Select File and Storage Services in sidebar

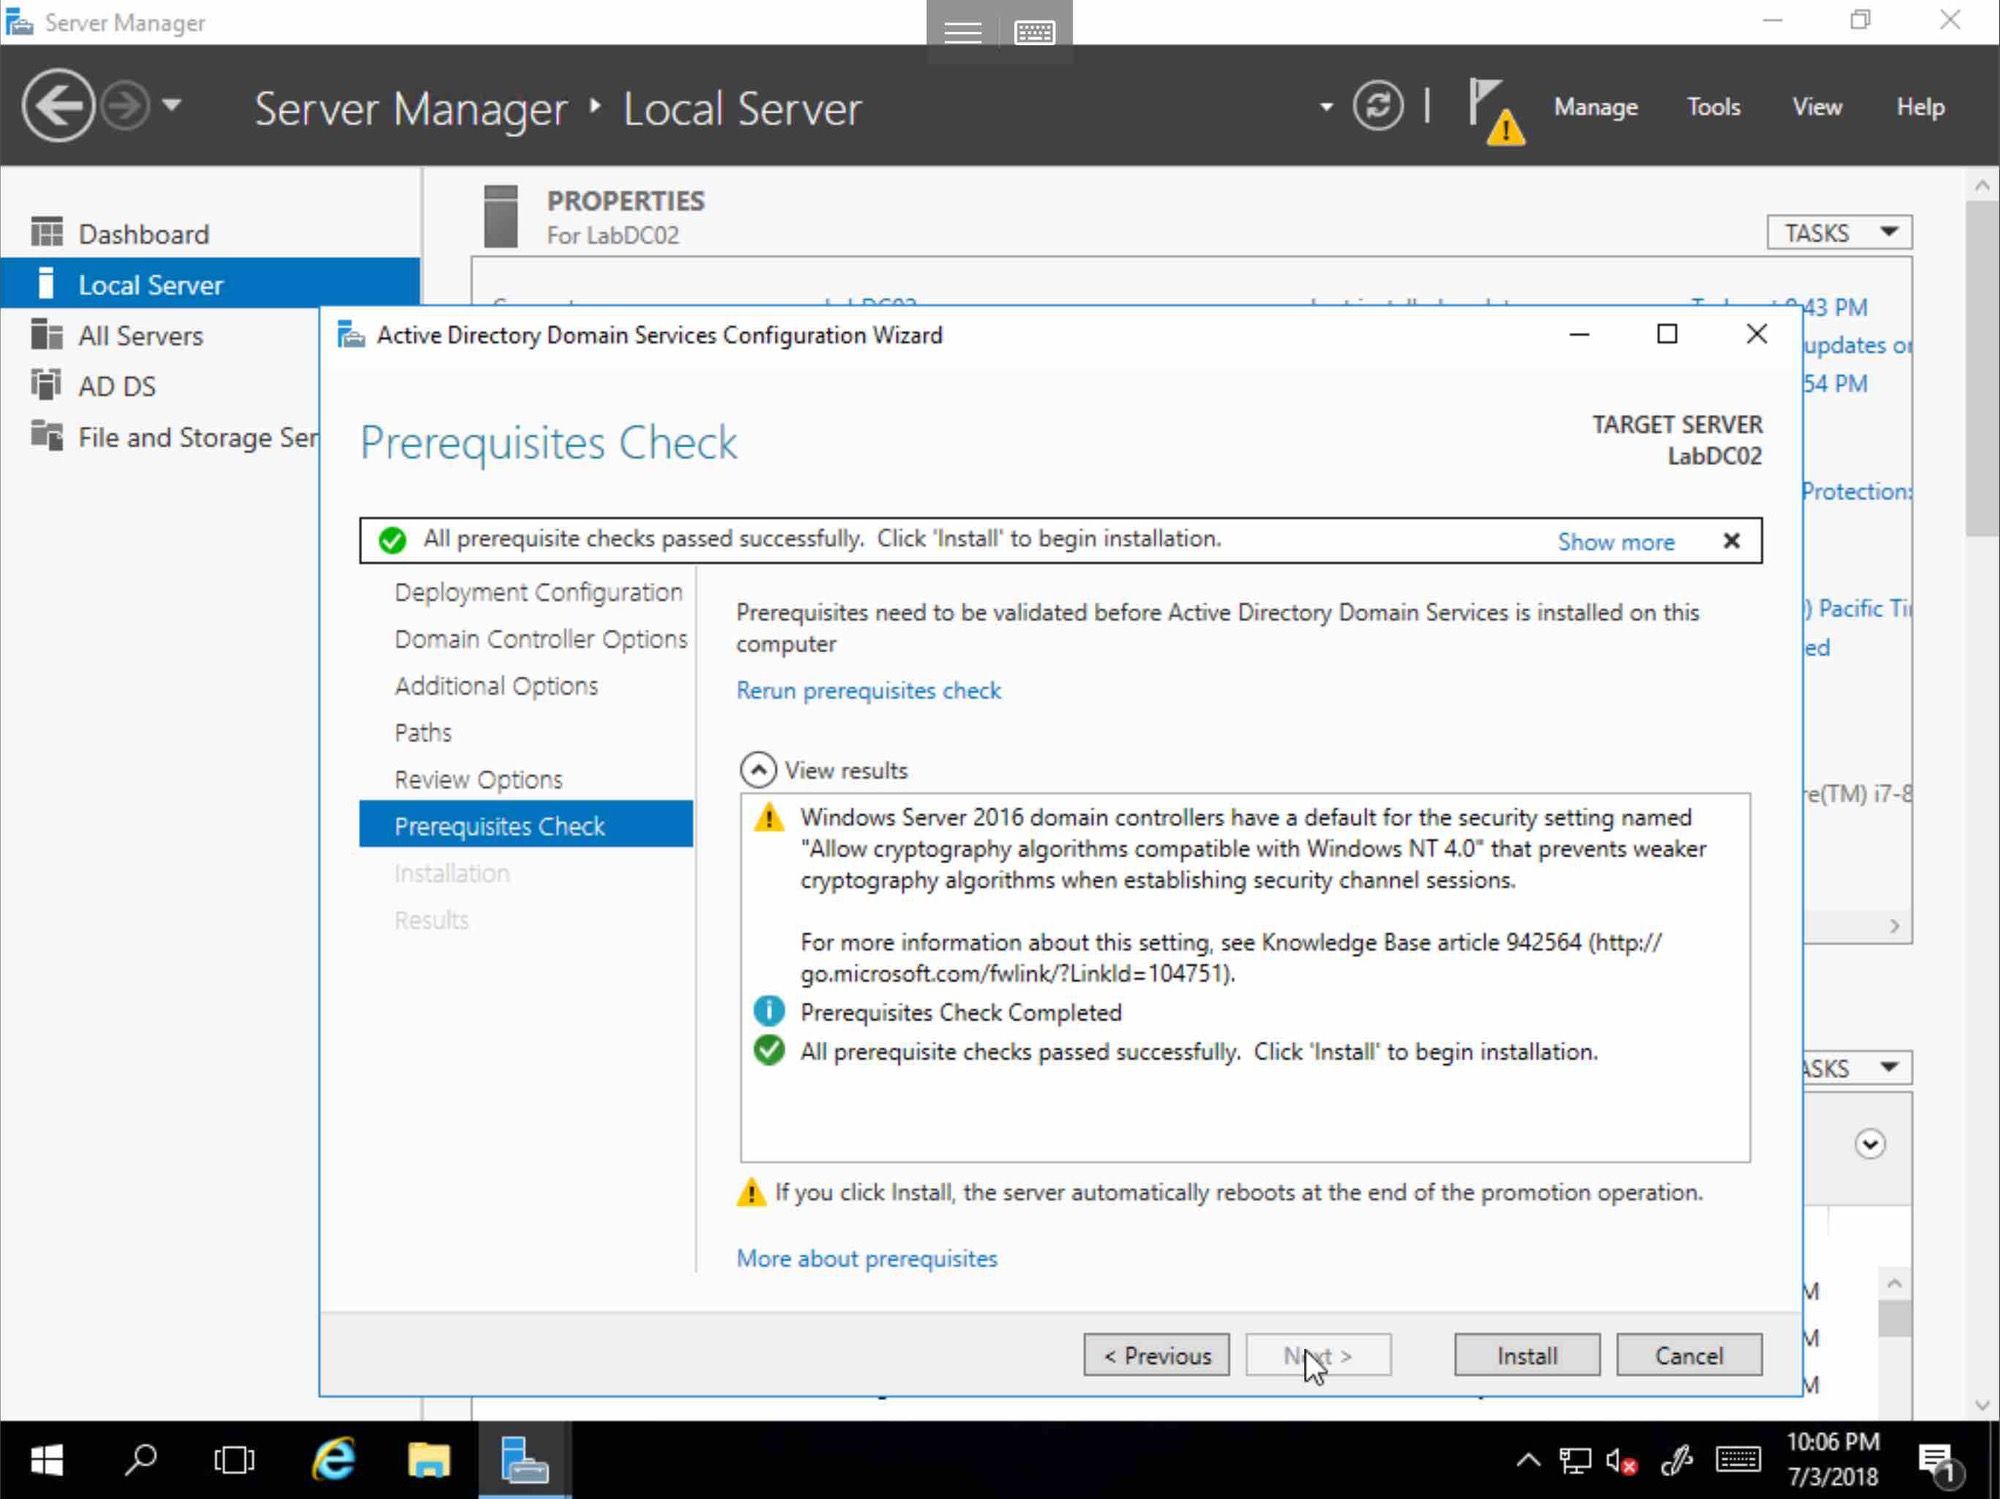tap(160, 437)
